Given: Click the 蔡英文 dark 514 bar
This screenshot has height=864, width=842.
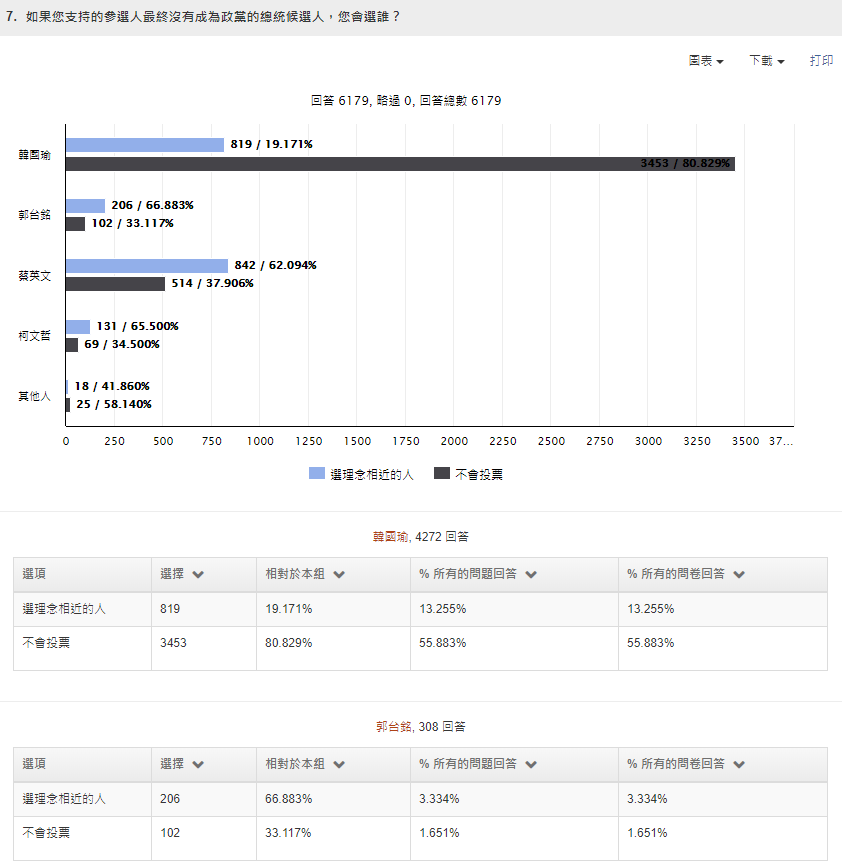Looking at the screenshot, I should pyautogui.click(x=115, y=284).
